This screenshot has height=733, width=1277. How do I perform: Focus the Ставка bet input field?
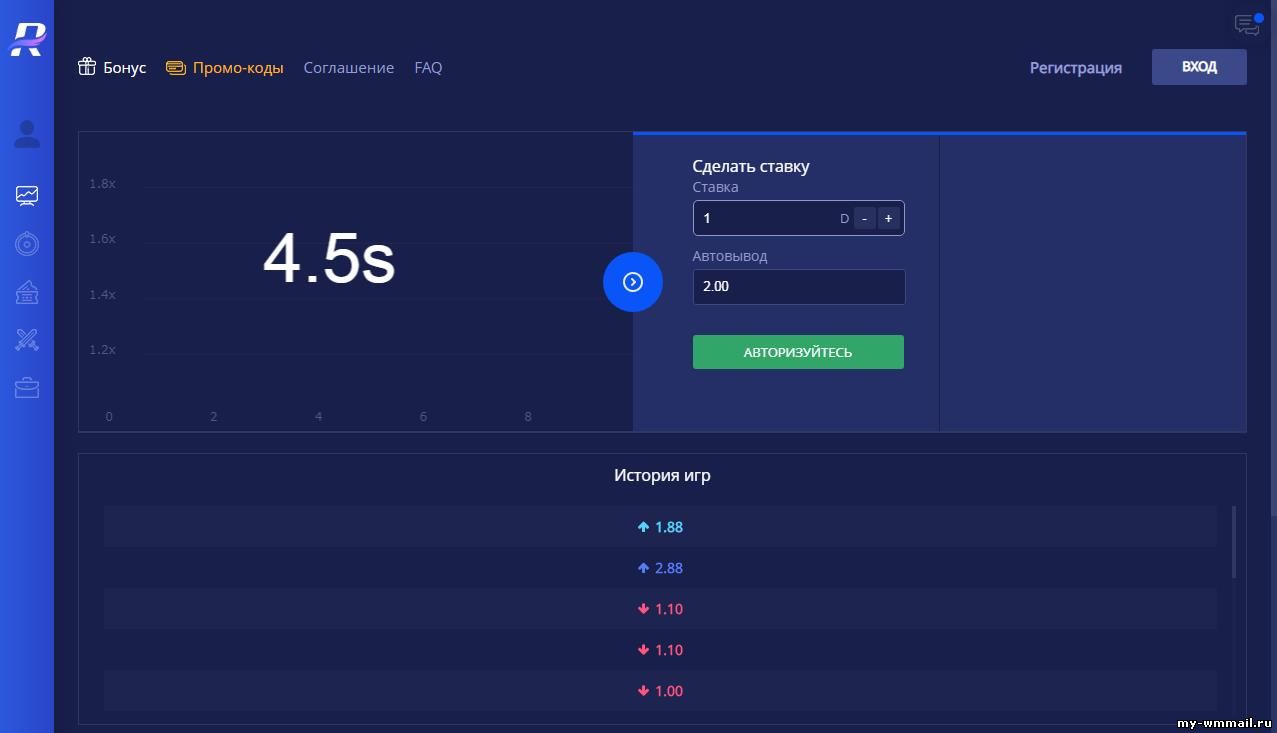798,218
